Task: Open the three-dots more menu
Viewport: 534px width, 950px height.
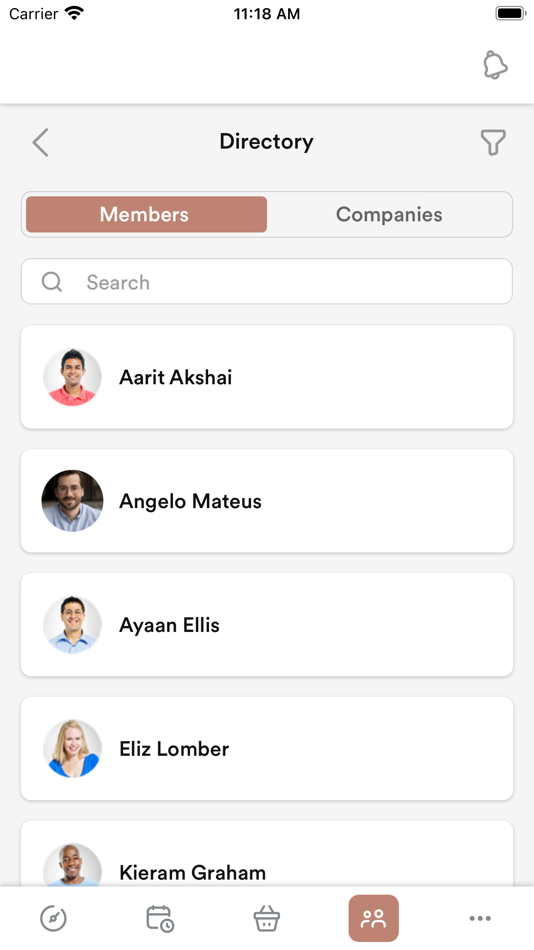Action: [x=480, y=918]
